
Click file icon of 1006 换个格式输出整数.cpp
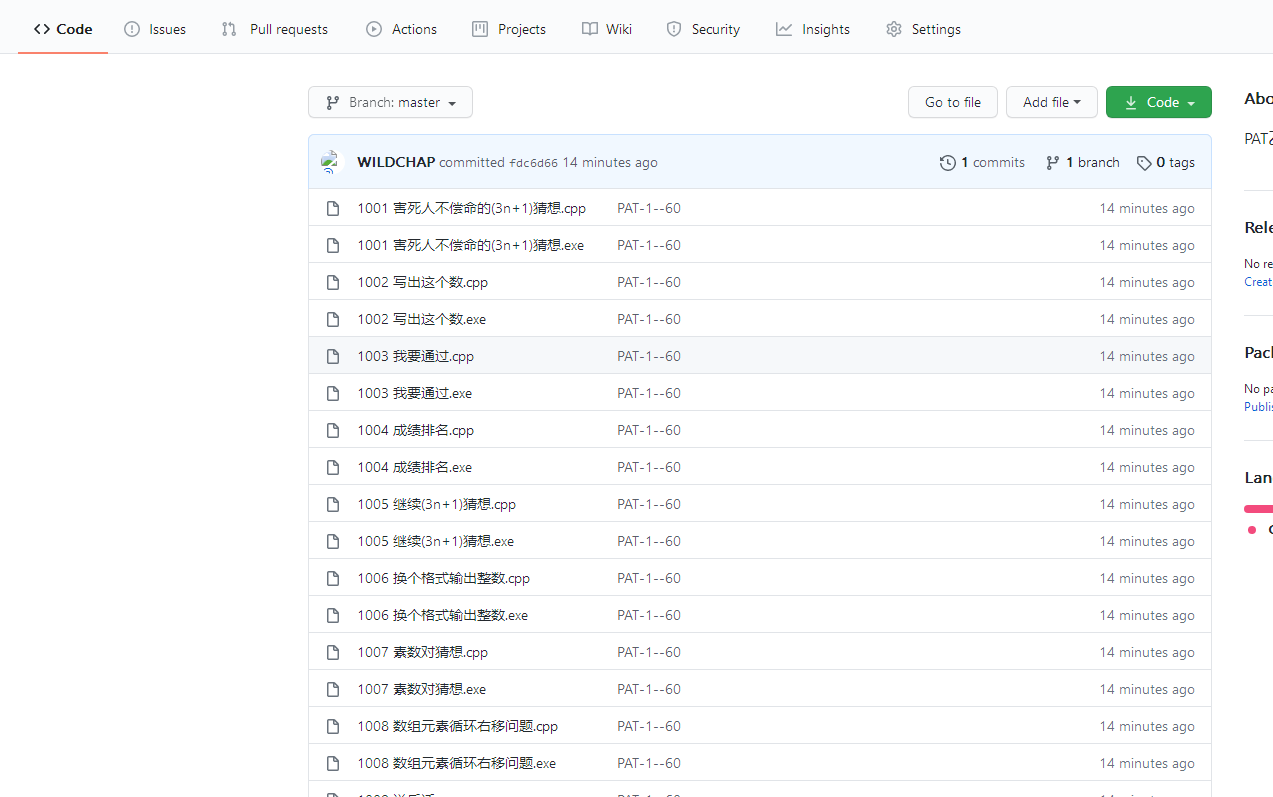[x=333, y=578]
